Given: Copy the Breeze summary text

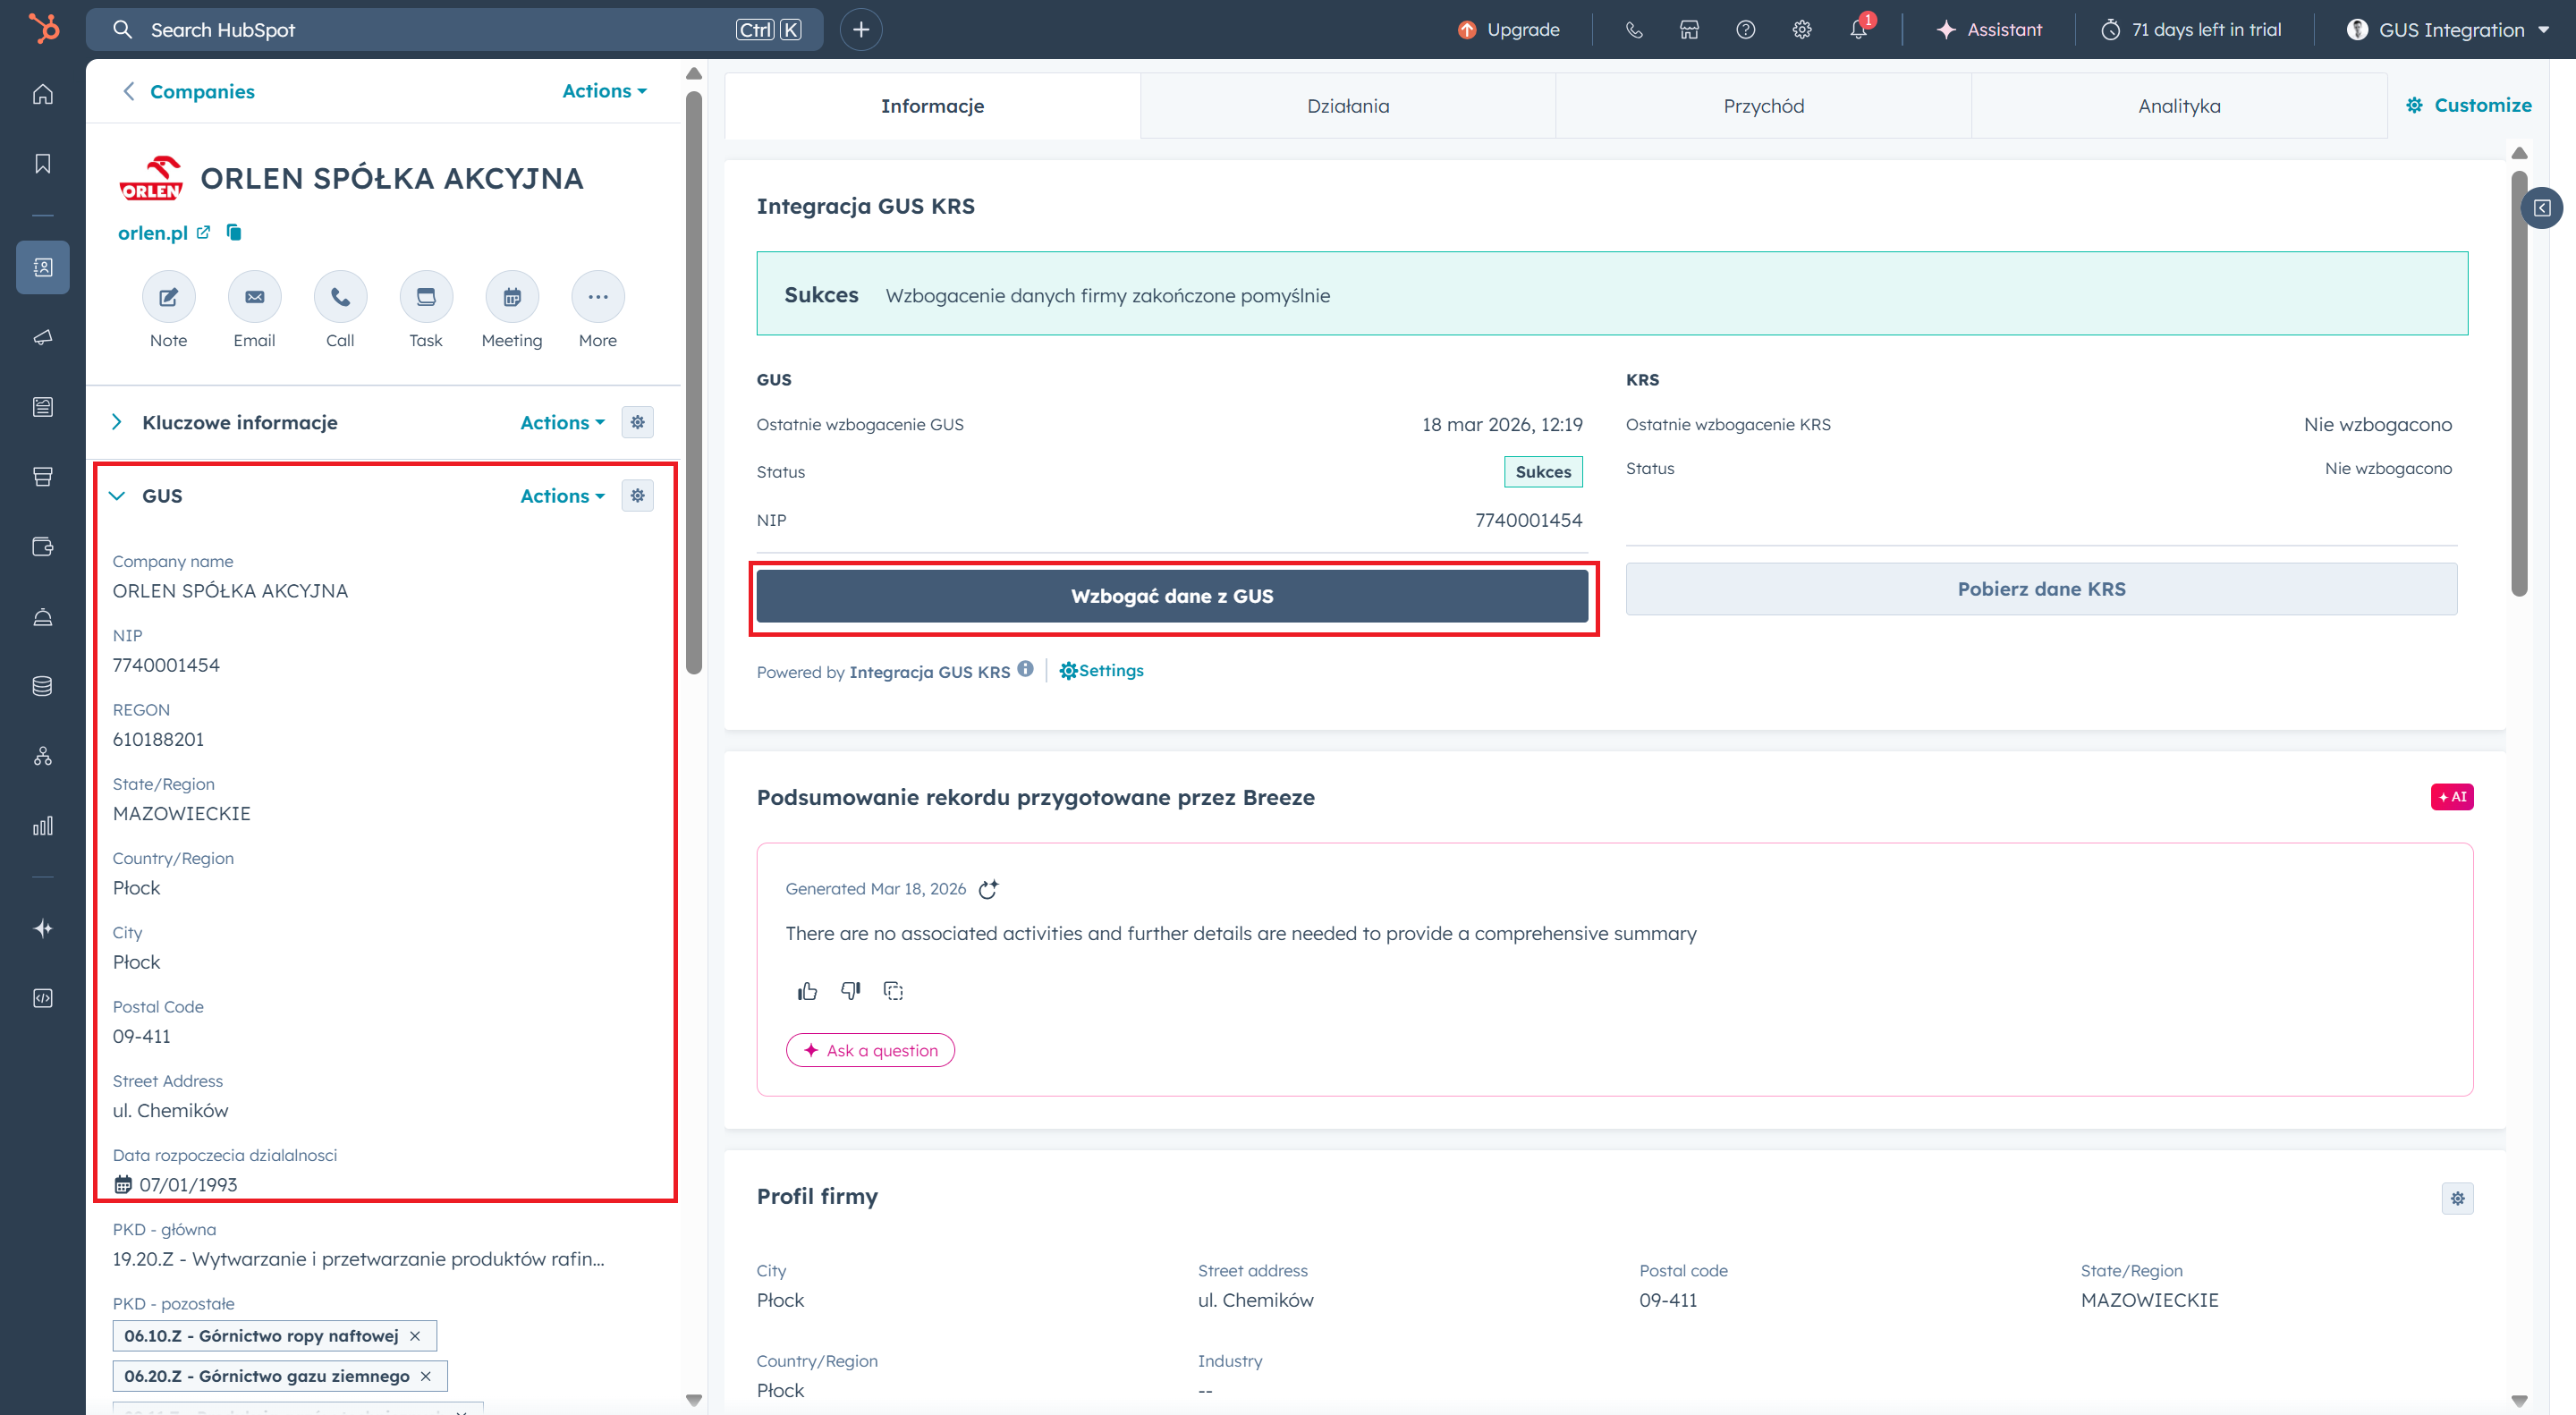Looking at the screenshot, I should (x=893, y=991).
